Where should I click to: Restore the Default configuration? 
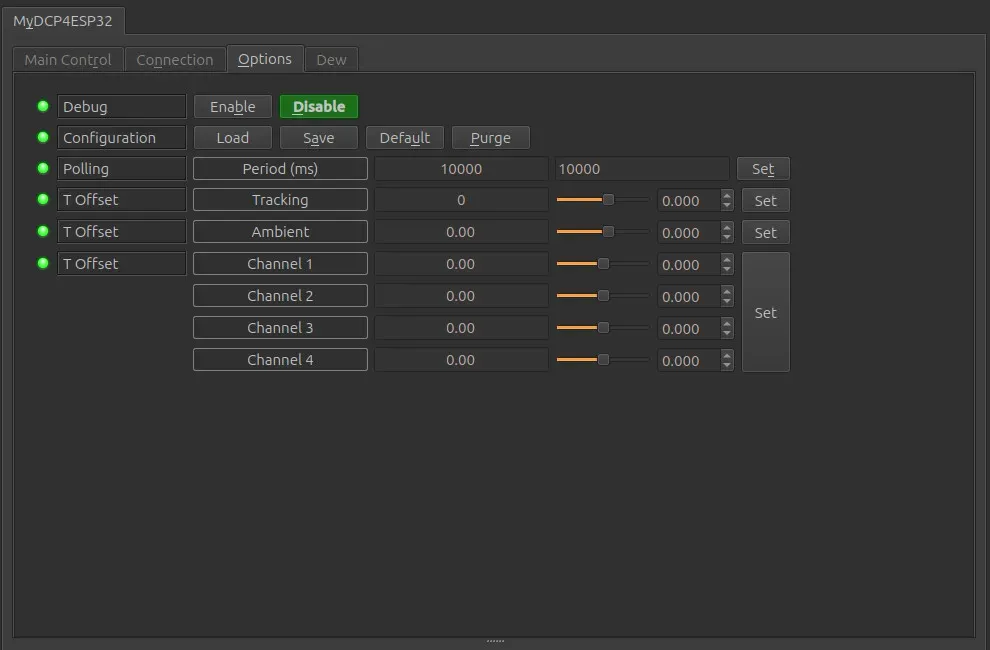coord(405,138)
